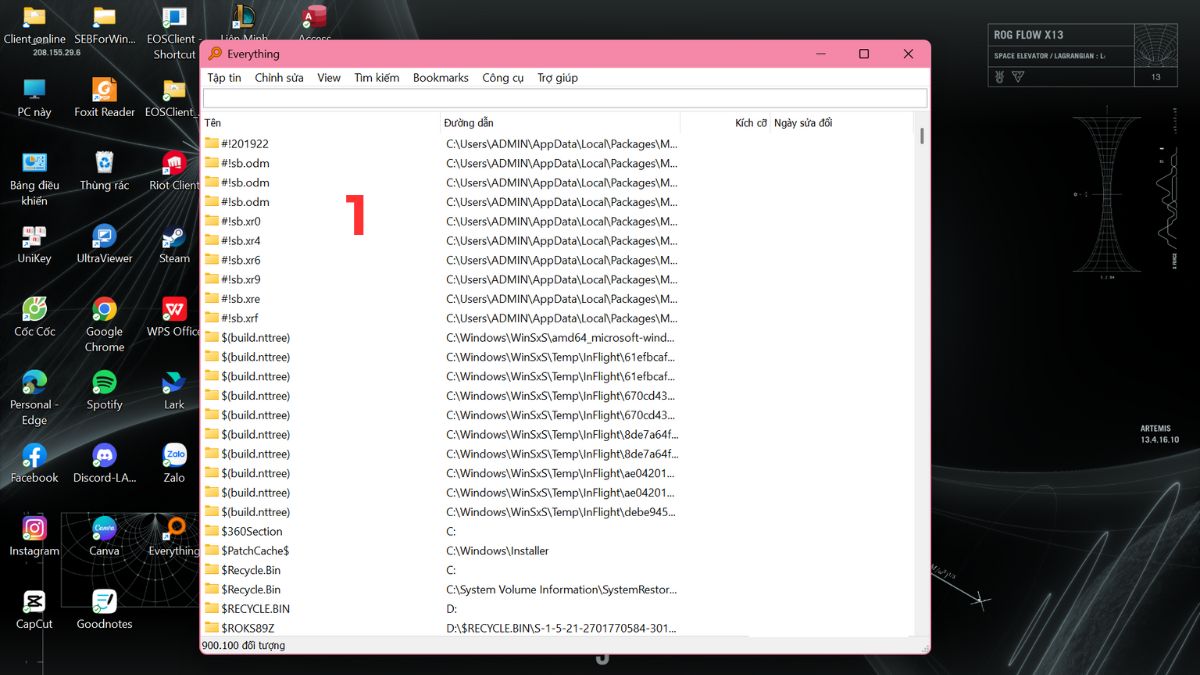Sort by the Kích cỡ column header
The height and width of the screenshot is (675, 1200).
click(x=725, y=123)
